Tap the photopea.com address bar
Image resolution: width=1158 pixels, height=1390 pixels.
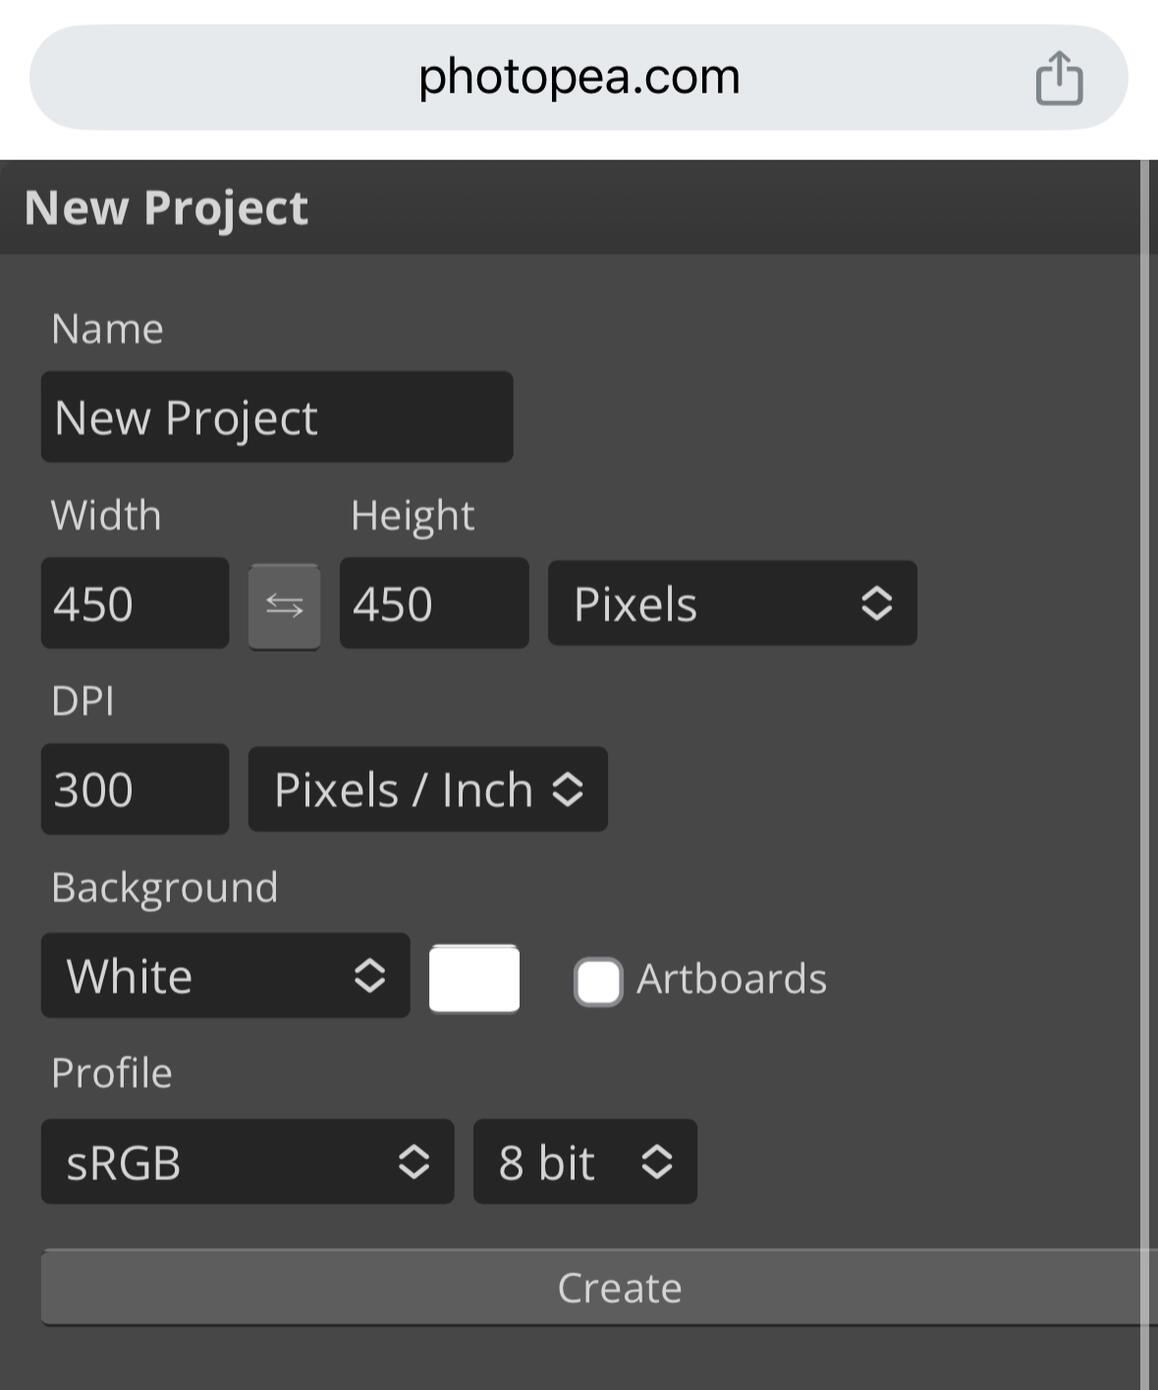(x=579, y=77)
